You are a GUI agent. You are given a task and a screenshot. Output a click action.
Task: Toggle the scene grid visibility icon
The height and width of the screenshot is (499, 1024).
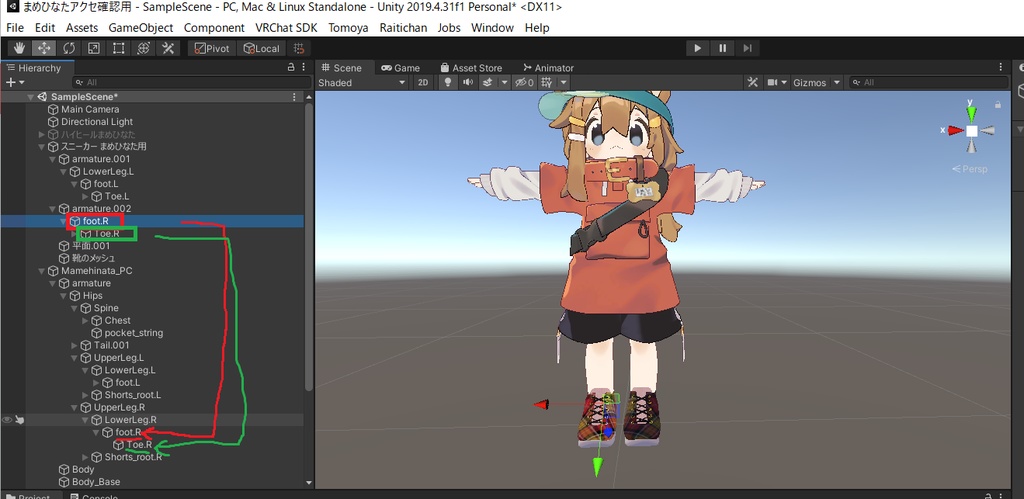click(x=547, y=82)
